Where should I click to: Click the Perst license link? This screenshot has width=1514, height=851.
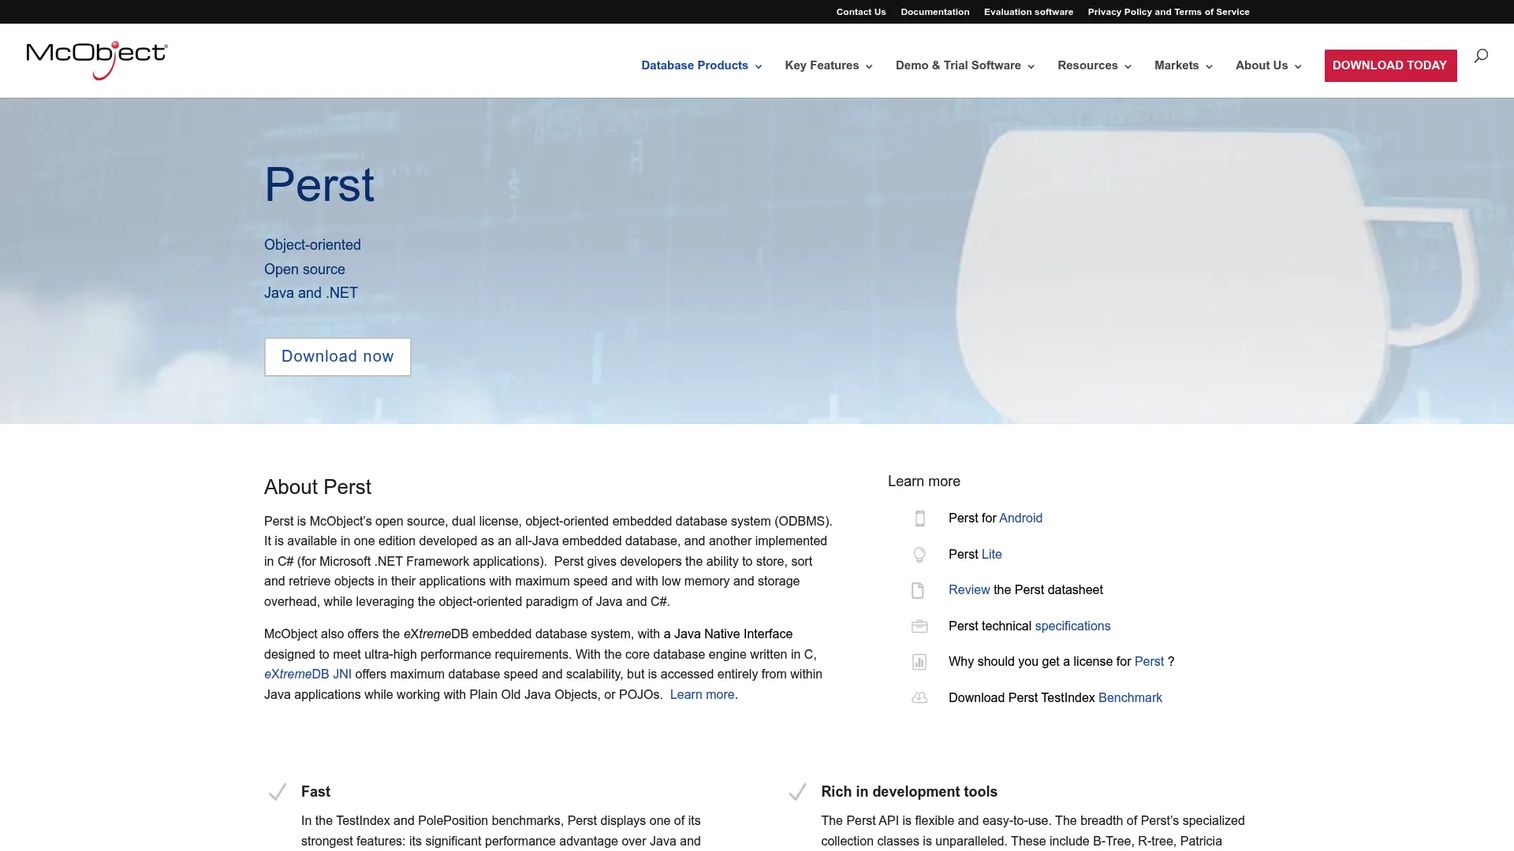(1149, 662)
